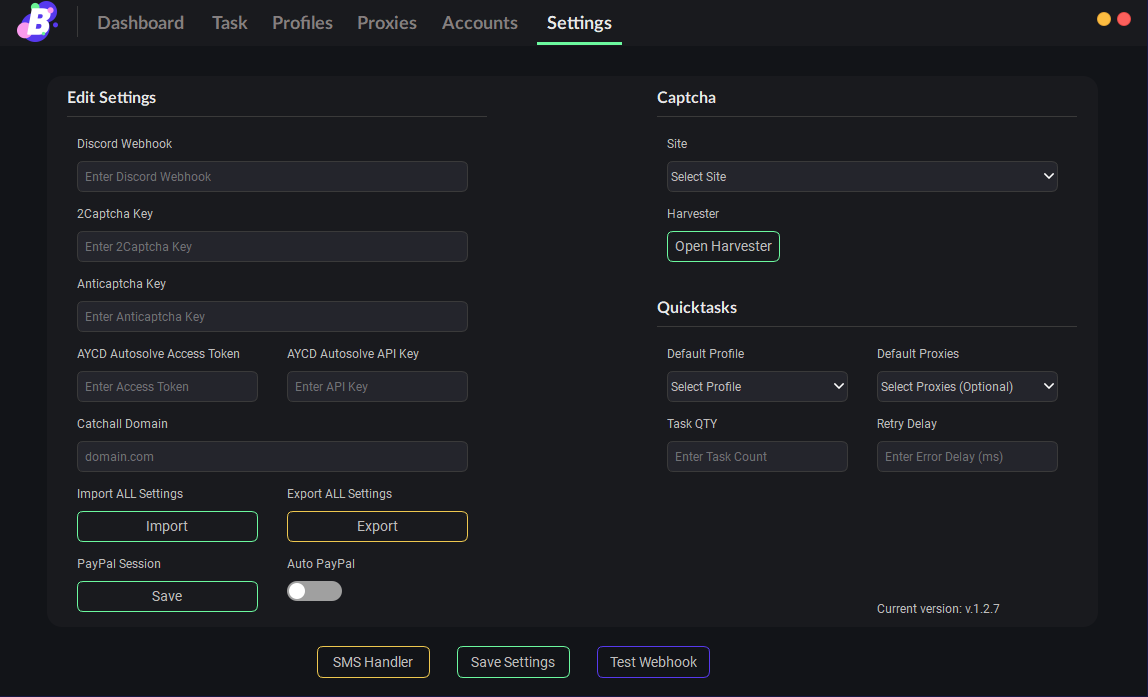Open the SMS Handler
Image resolution: width=1148 pixels, height=697 pixels.
coord(373,662)
